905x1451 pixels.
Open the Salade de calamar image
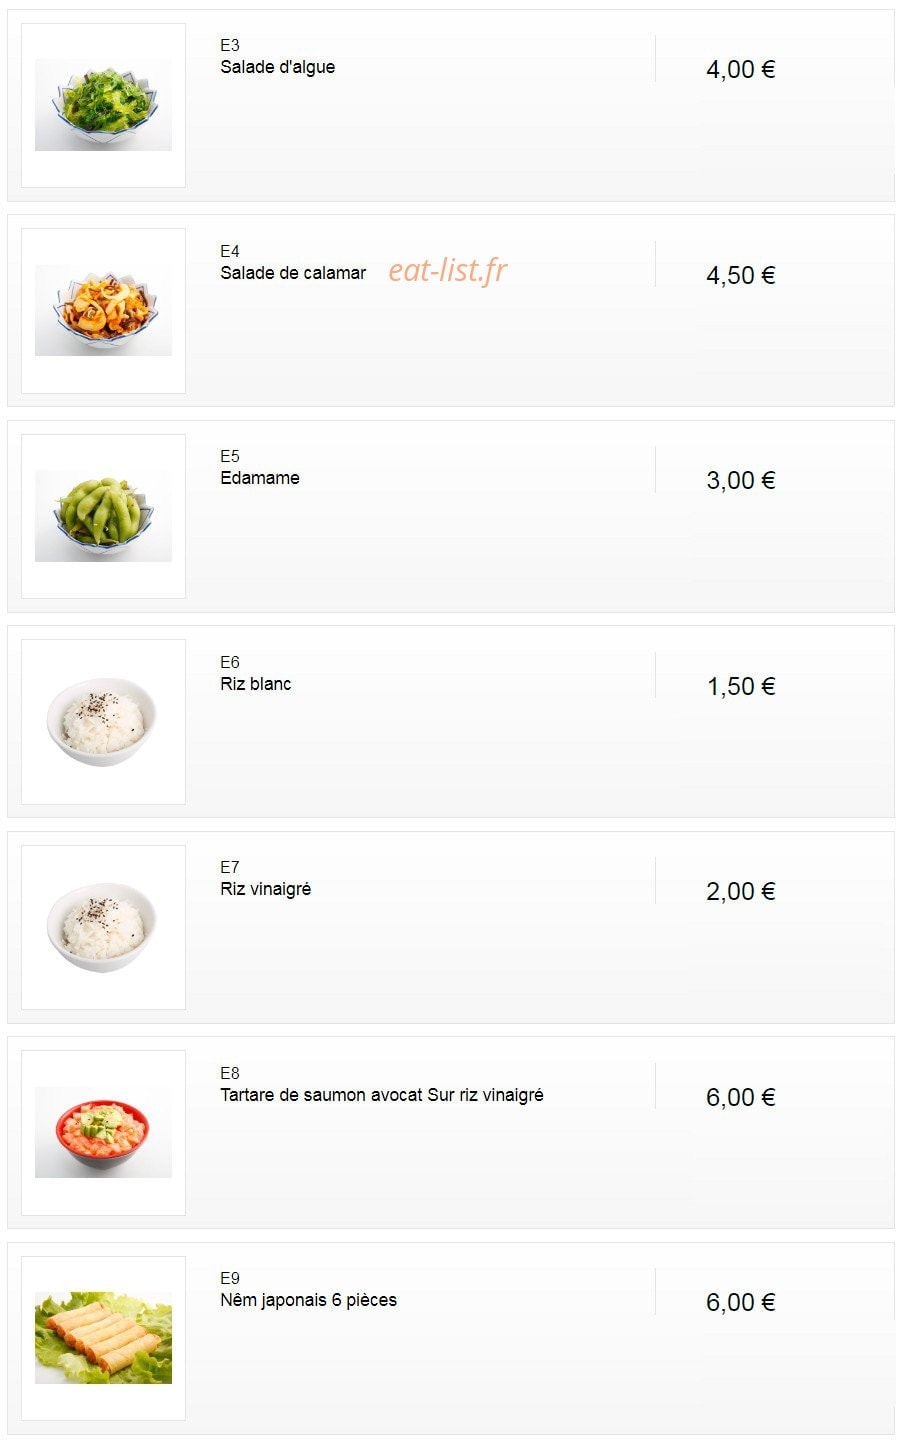(x=103, y=310)
